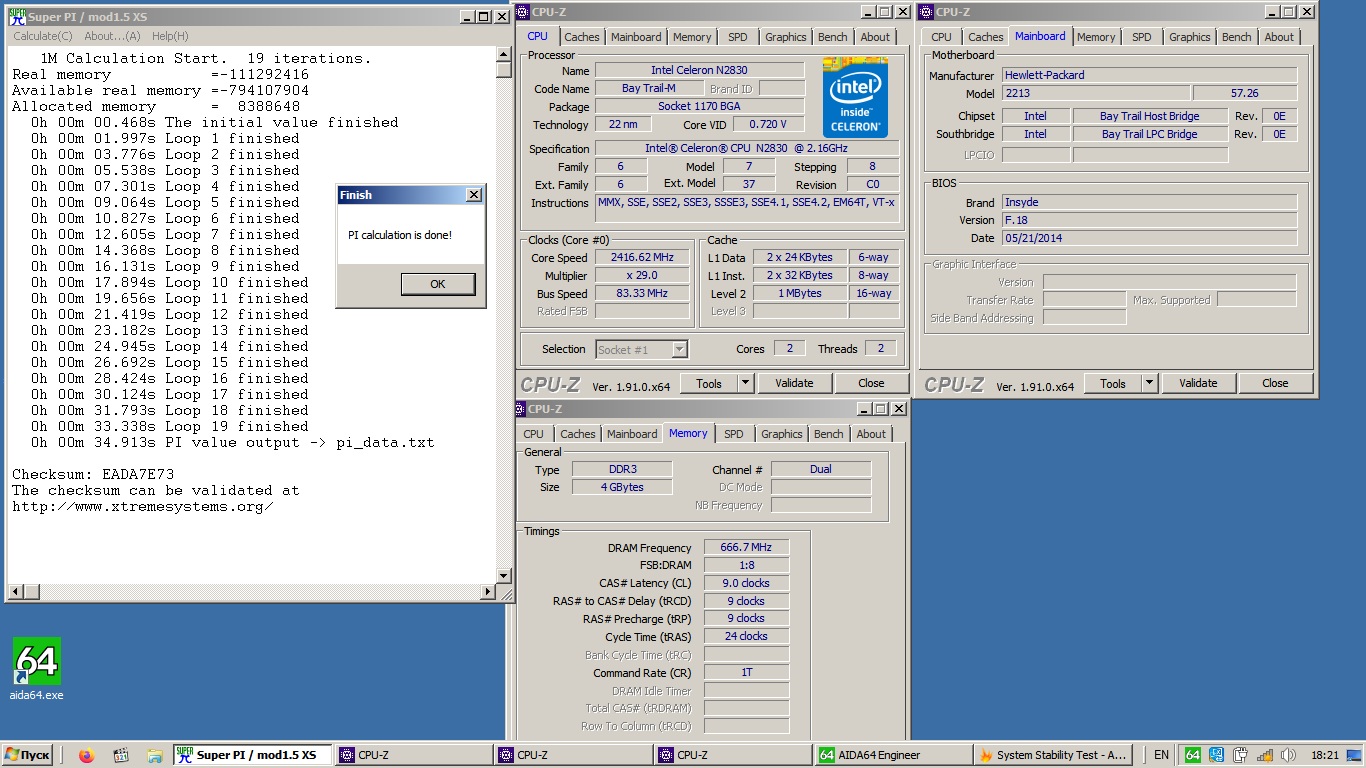Open SPD tab in the Hewlett-Packard mainboard window

pyautogui.click(x=1142, y=37)
